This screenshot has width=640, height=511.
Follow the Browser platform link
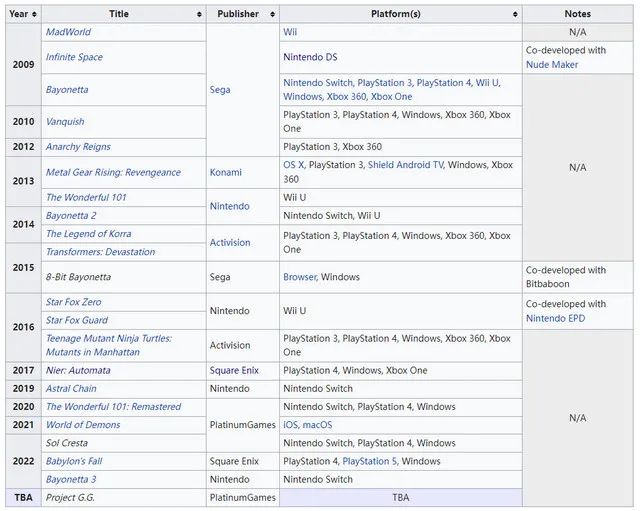[299, 277]
